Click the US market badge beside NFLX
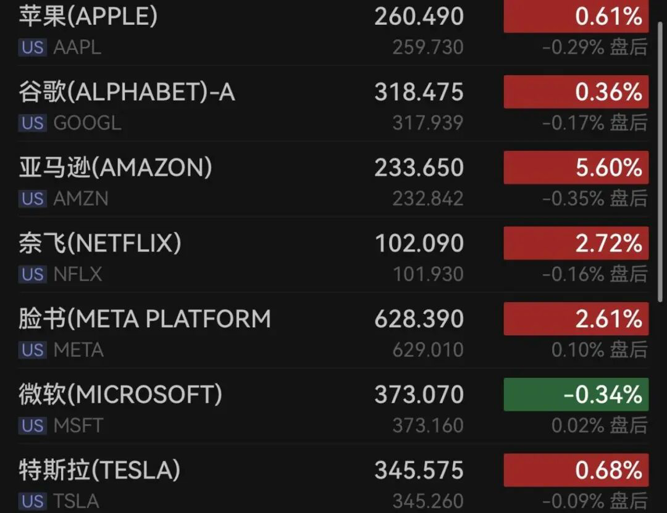 (32, 274)
